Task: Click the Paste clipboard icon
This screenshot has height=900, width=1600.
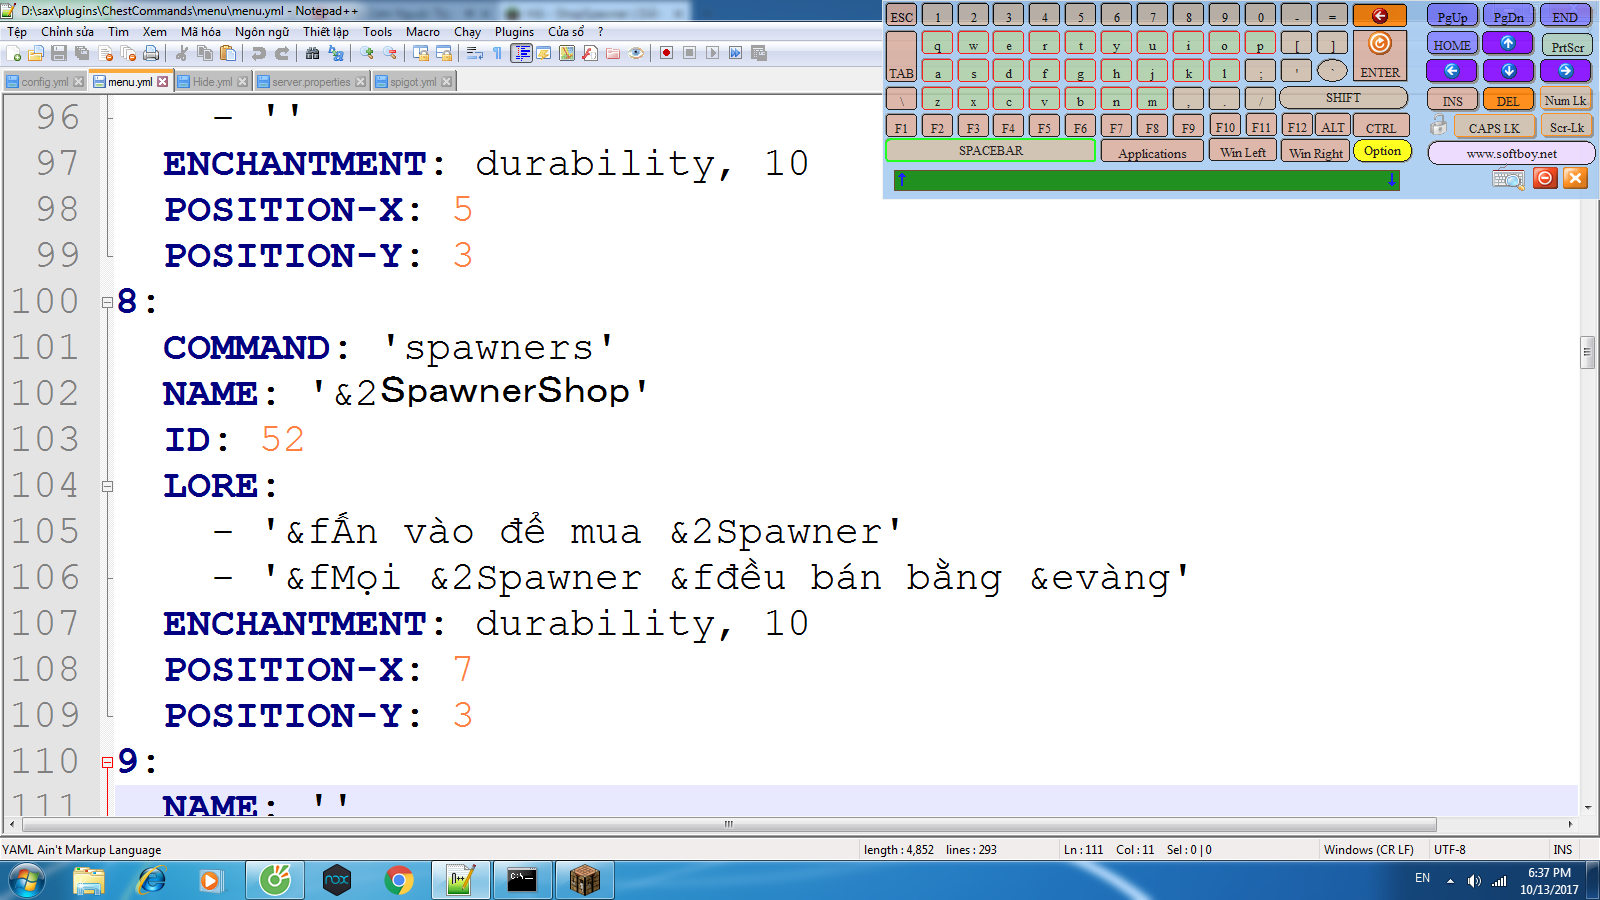Action: [228, 53]
